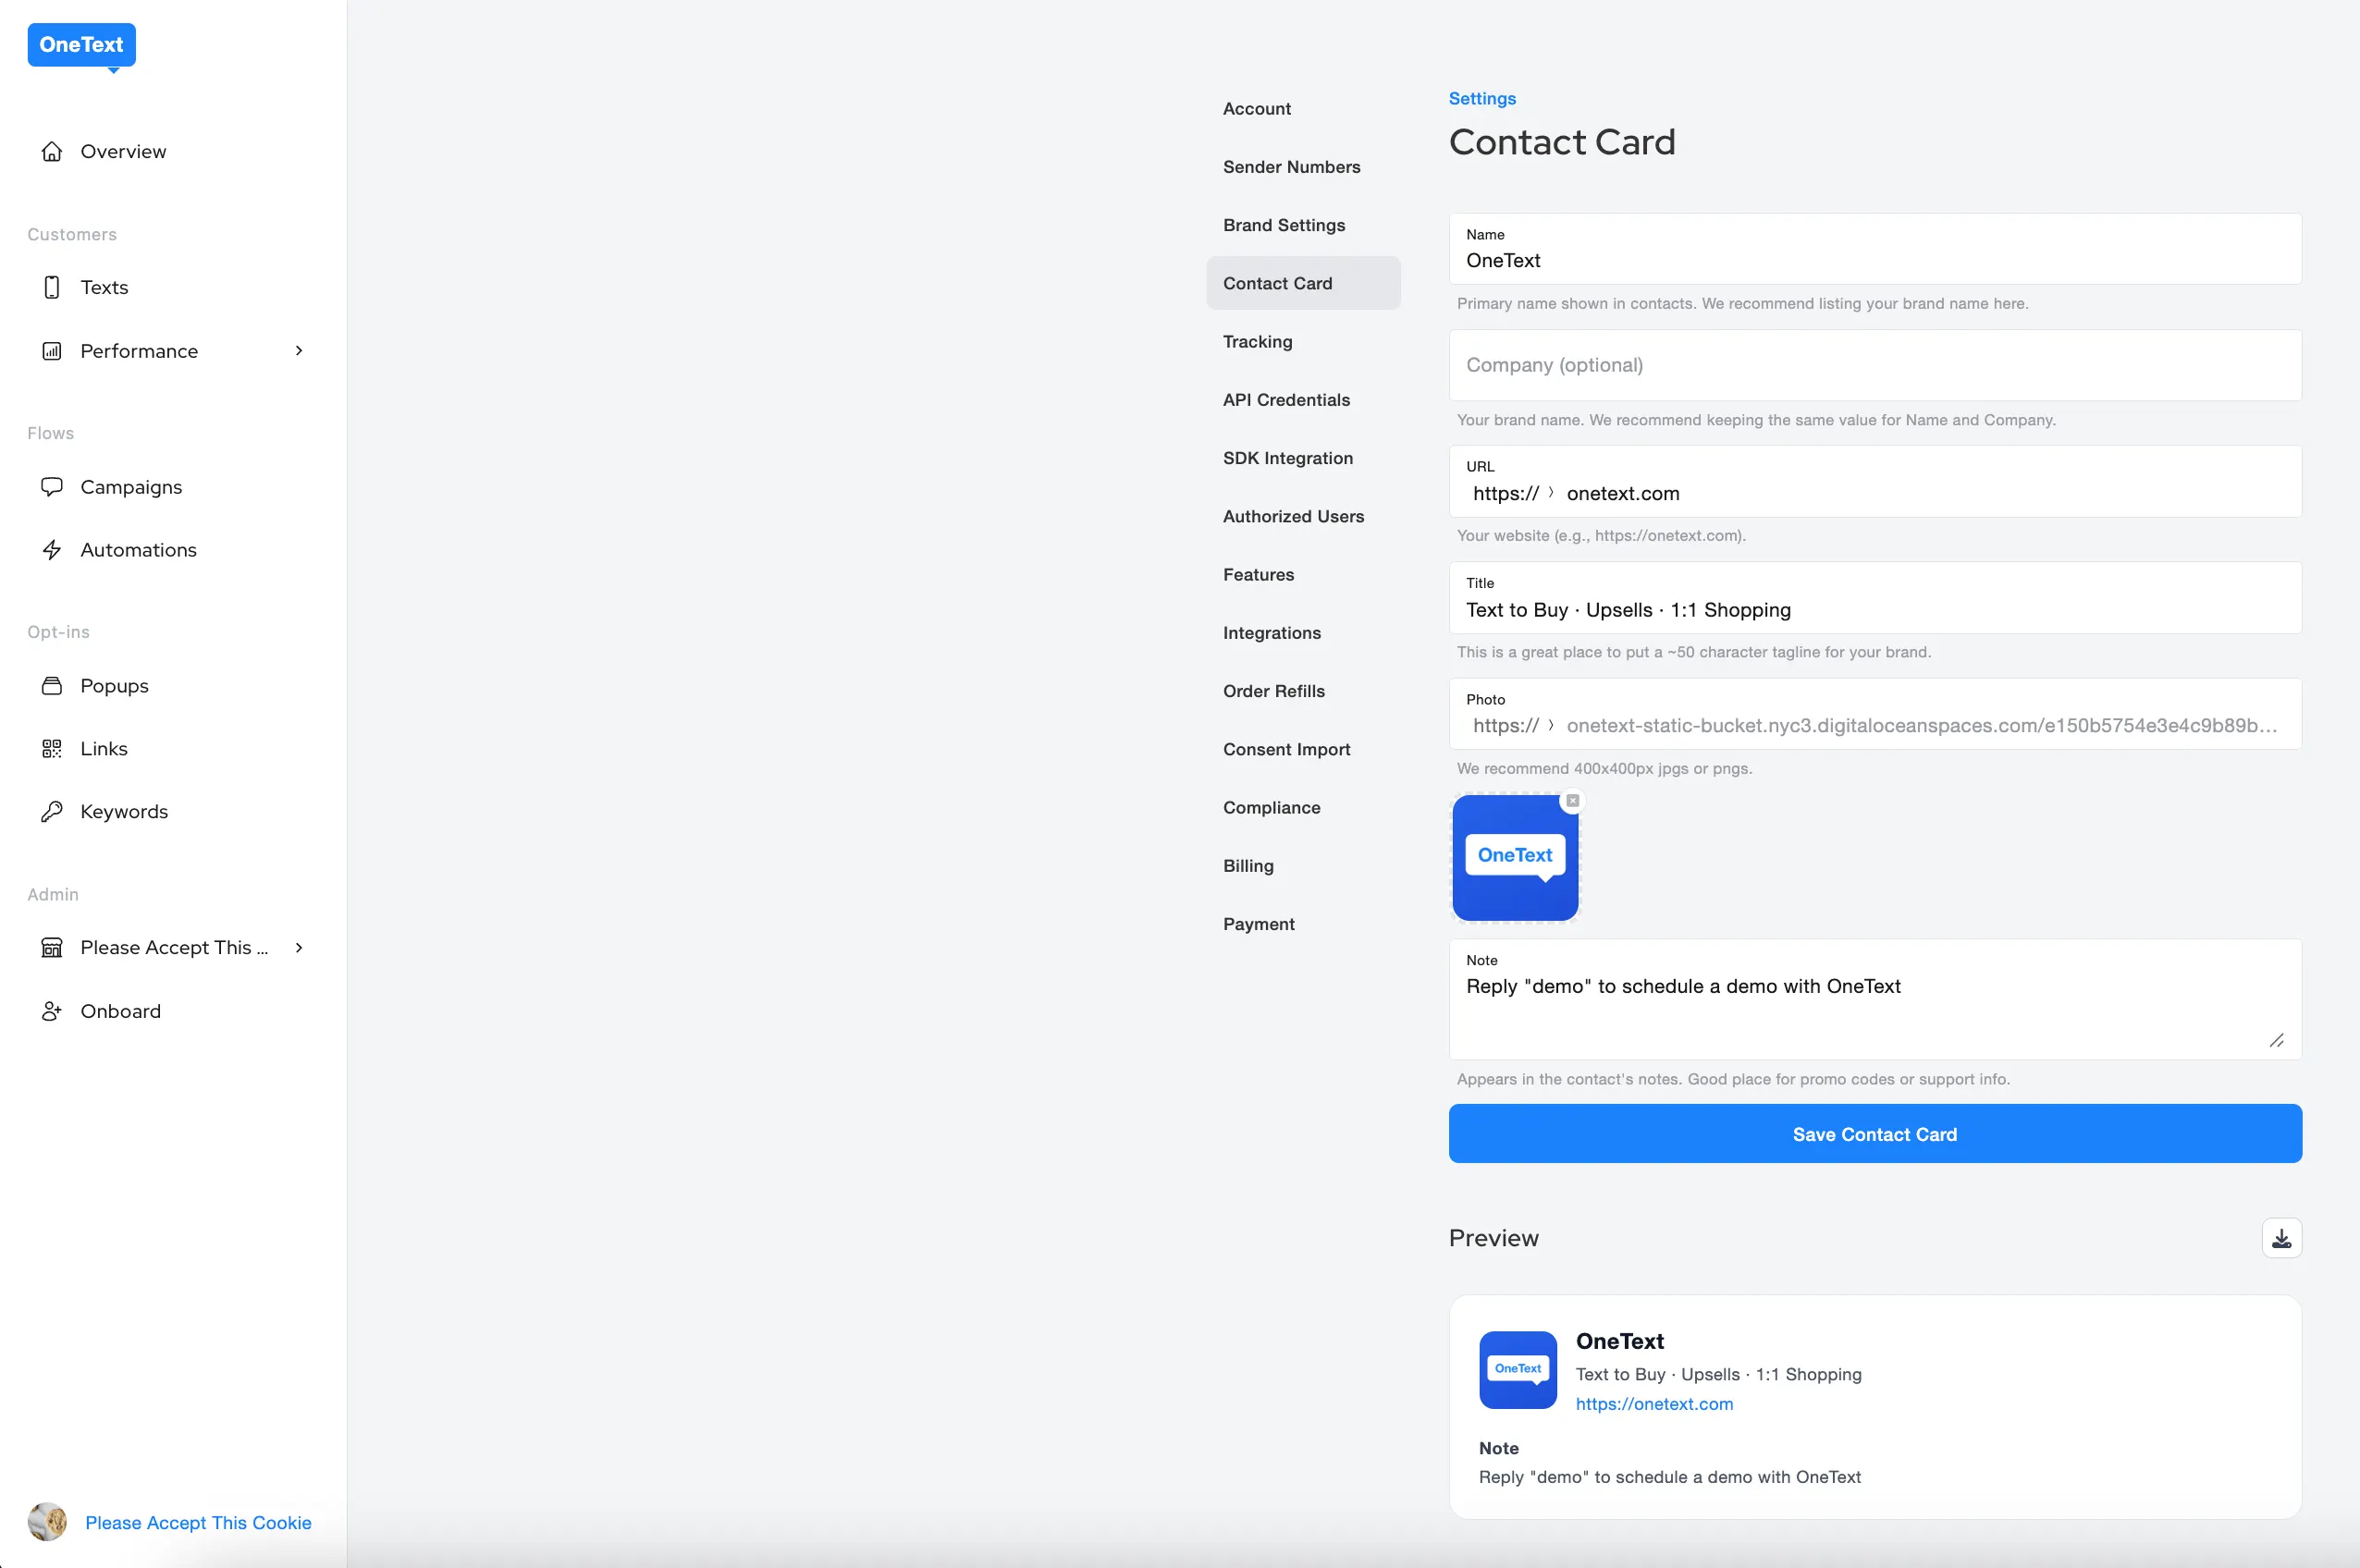The image size is (2360, 1568).
Task: Click the Campaigns speech bubble icon
Action: click(52, 487)
